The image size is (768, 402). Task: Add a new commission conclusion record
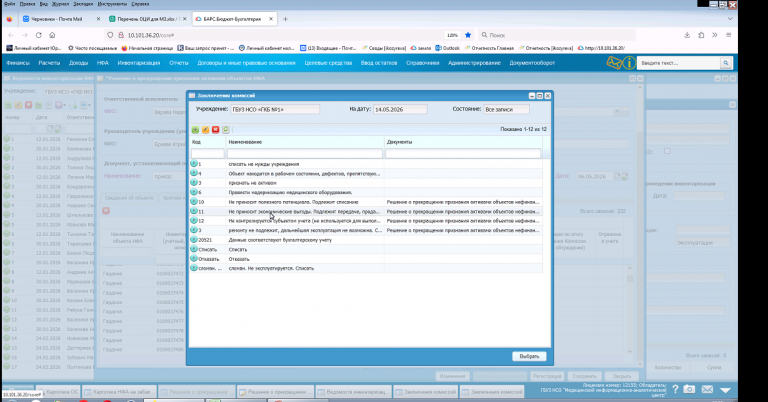tap(195, 130)
